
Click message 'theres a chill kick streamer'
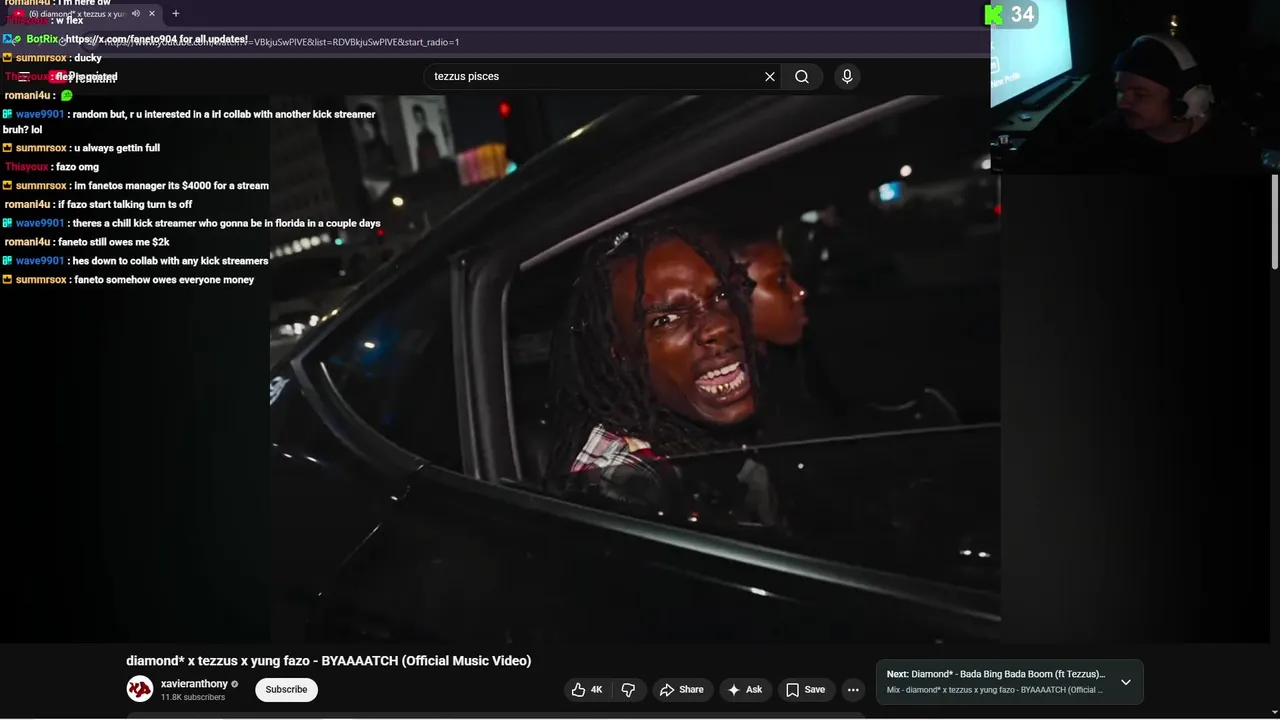[x=226, y=224]
